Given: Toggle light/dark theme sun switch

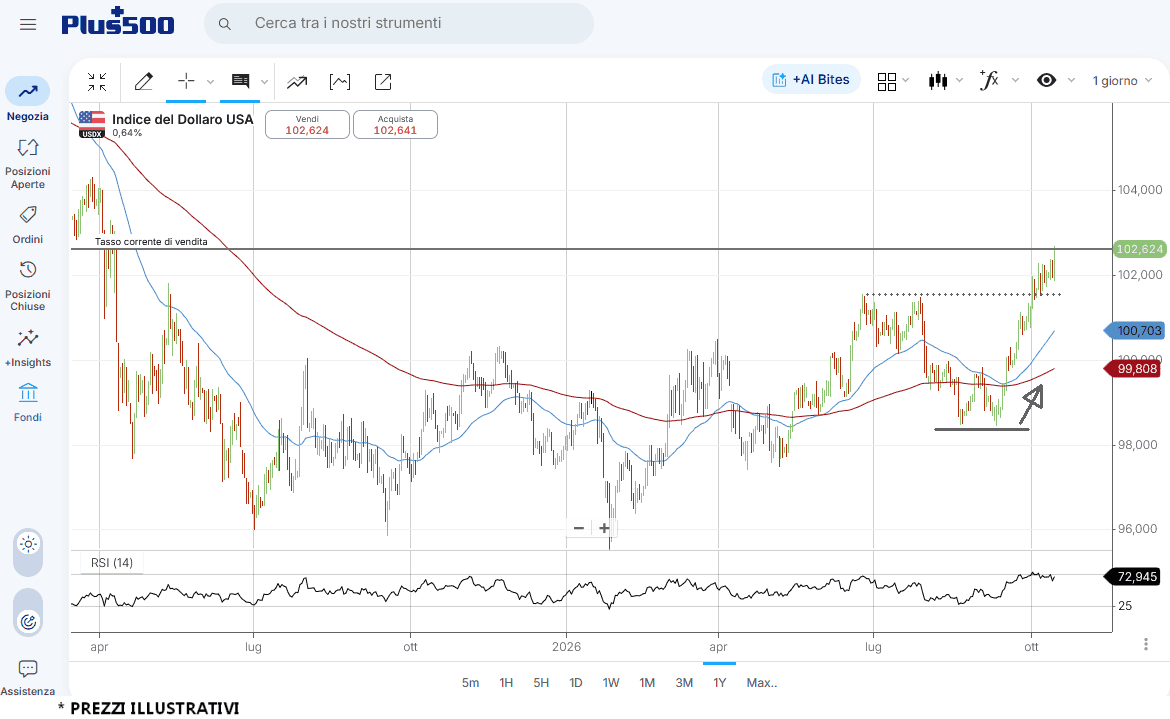Looking at the screenshot, I should (28, 553).
